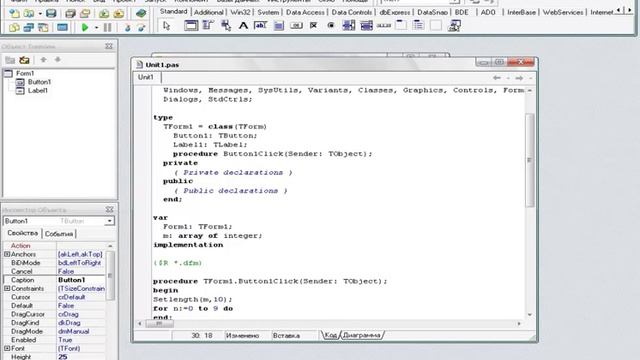Screen dimensions: 640x360
Task: Open the dropdown arrow beside Open file
Action: coord(40,14)
